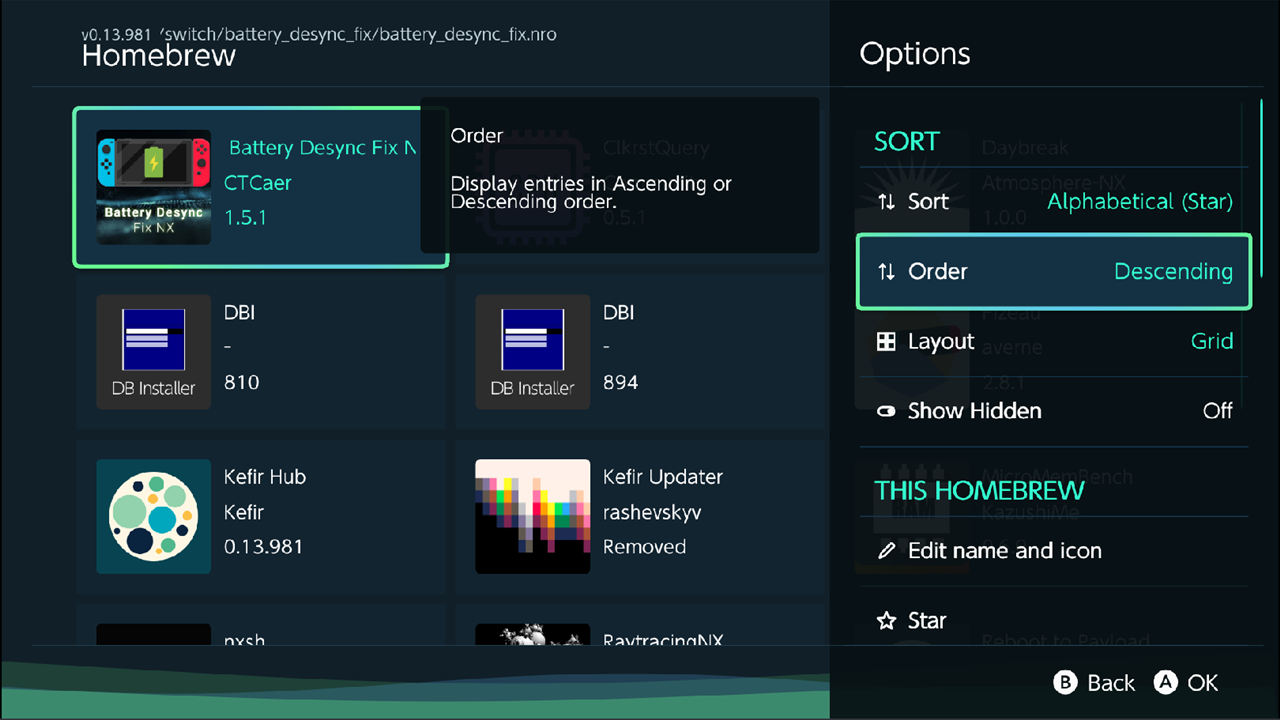1280x720 pixels.
Task: Tap the B Back button
Action: (1094, 683)
